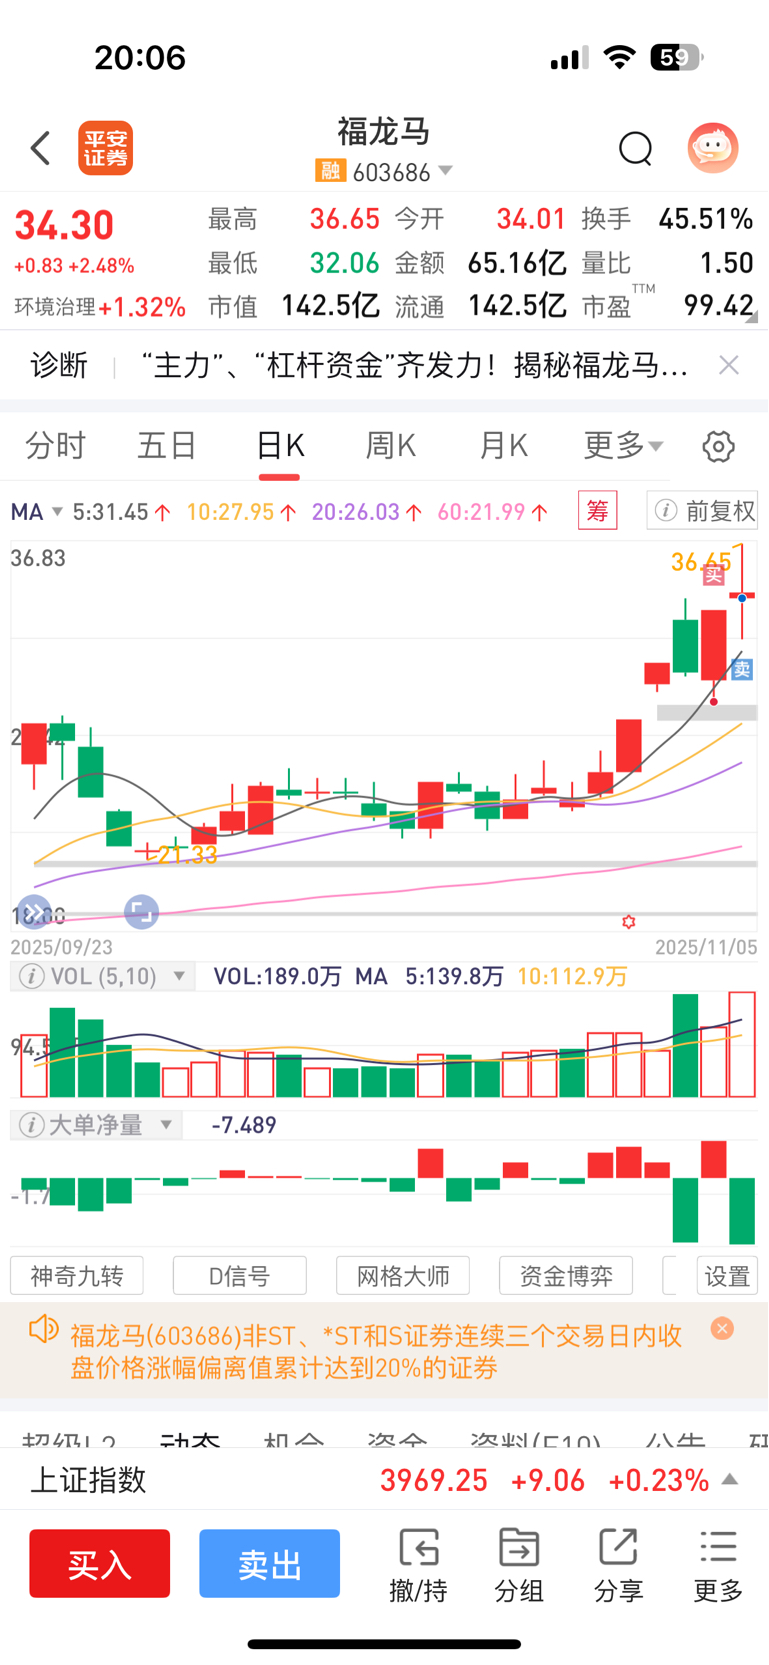Screen dimensions: 769x1665
Task: Tap the speaker announcement icon
Action: (x=43, y=1330)
